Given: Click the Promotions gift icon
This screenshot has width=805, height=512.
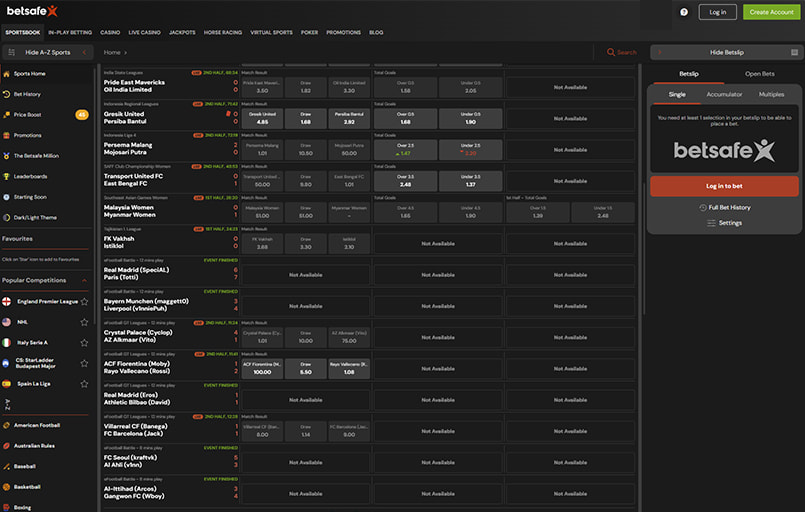Looking at the screenshot, I should point(6,136).
